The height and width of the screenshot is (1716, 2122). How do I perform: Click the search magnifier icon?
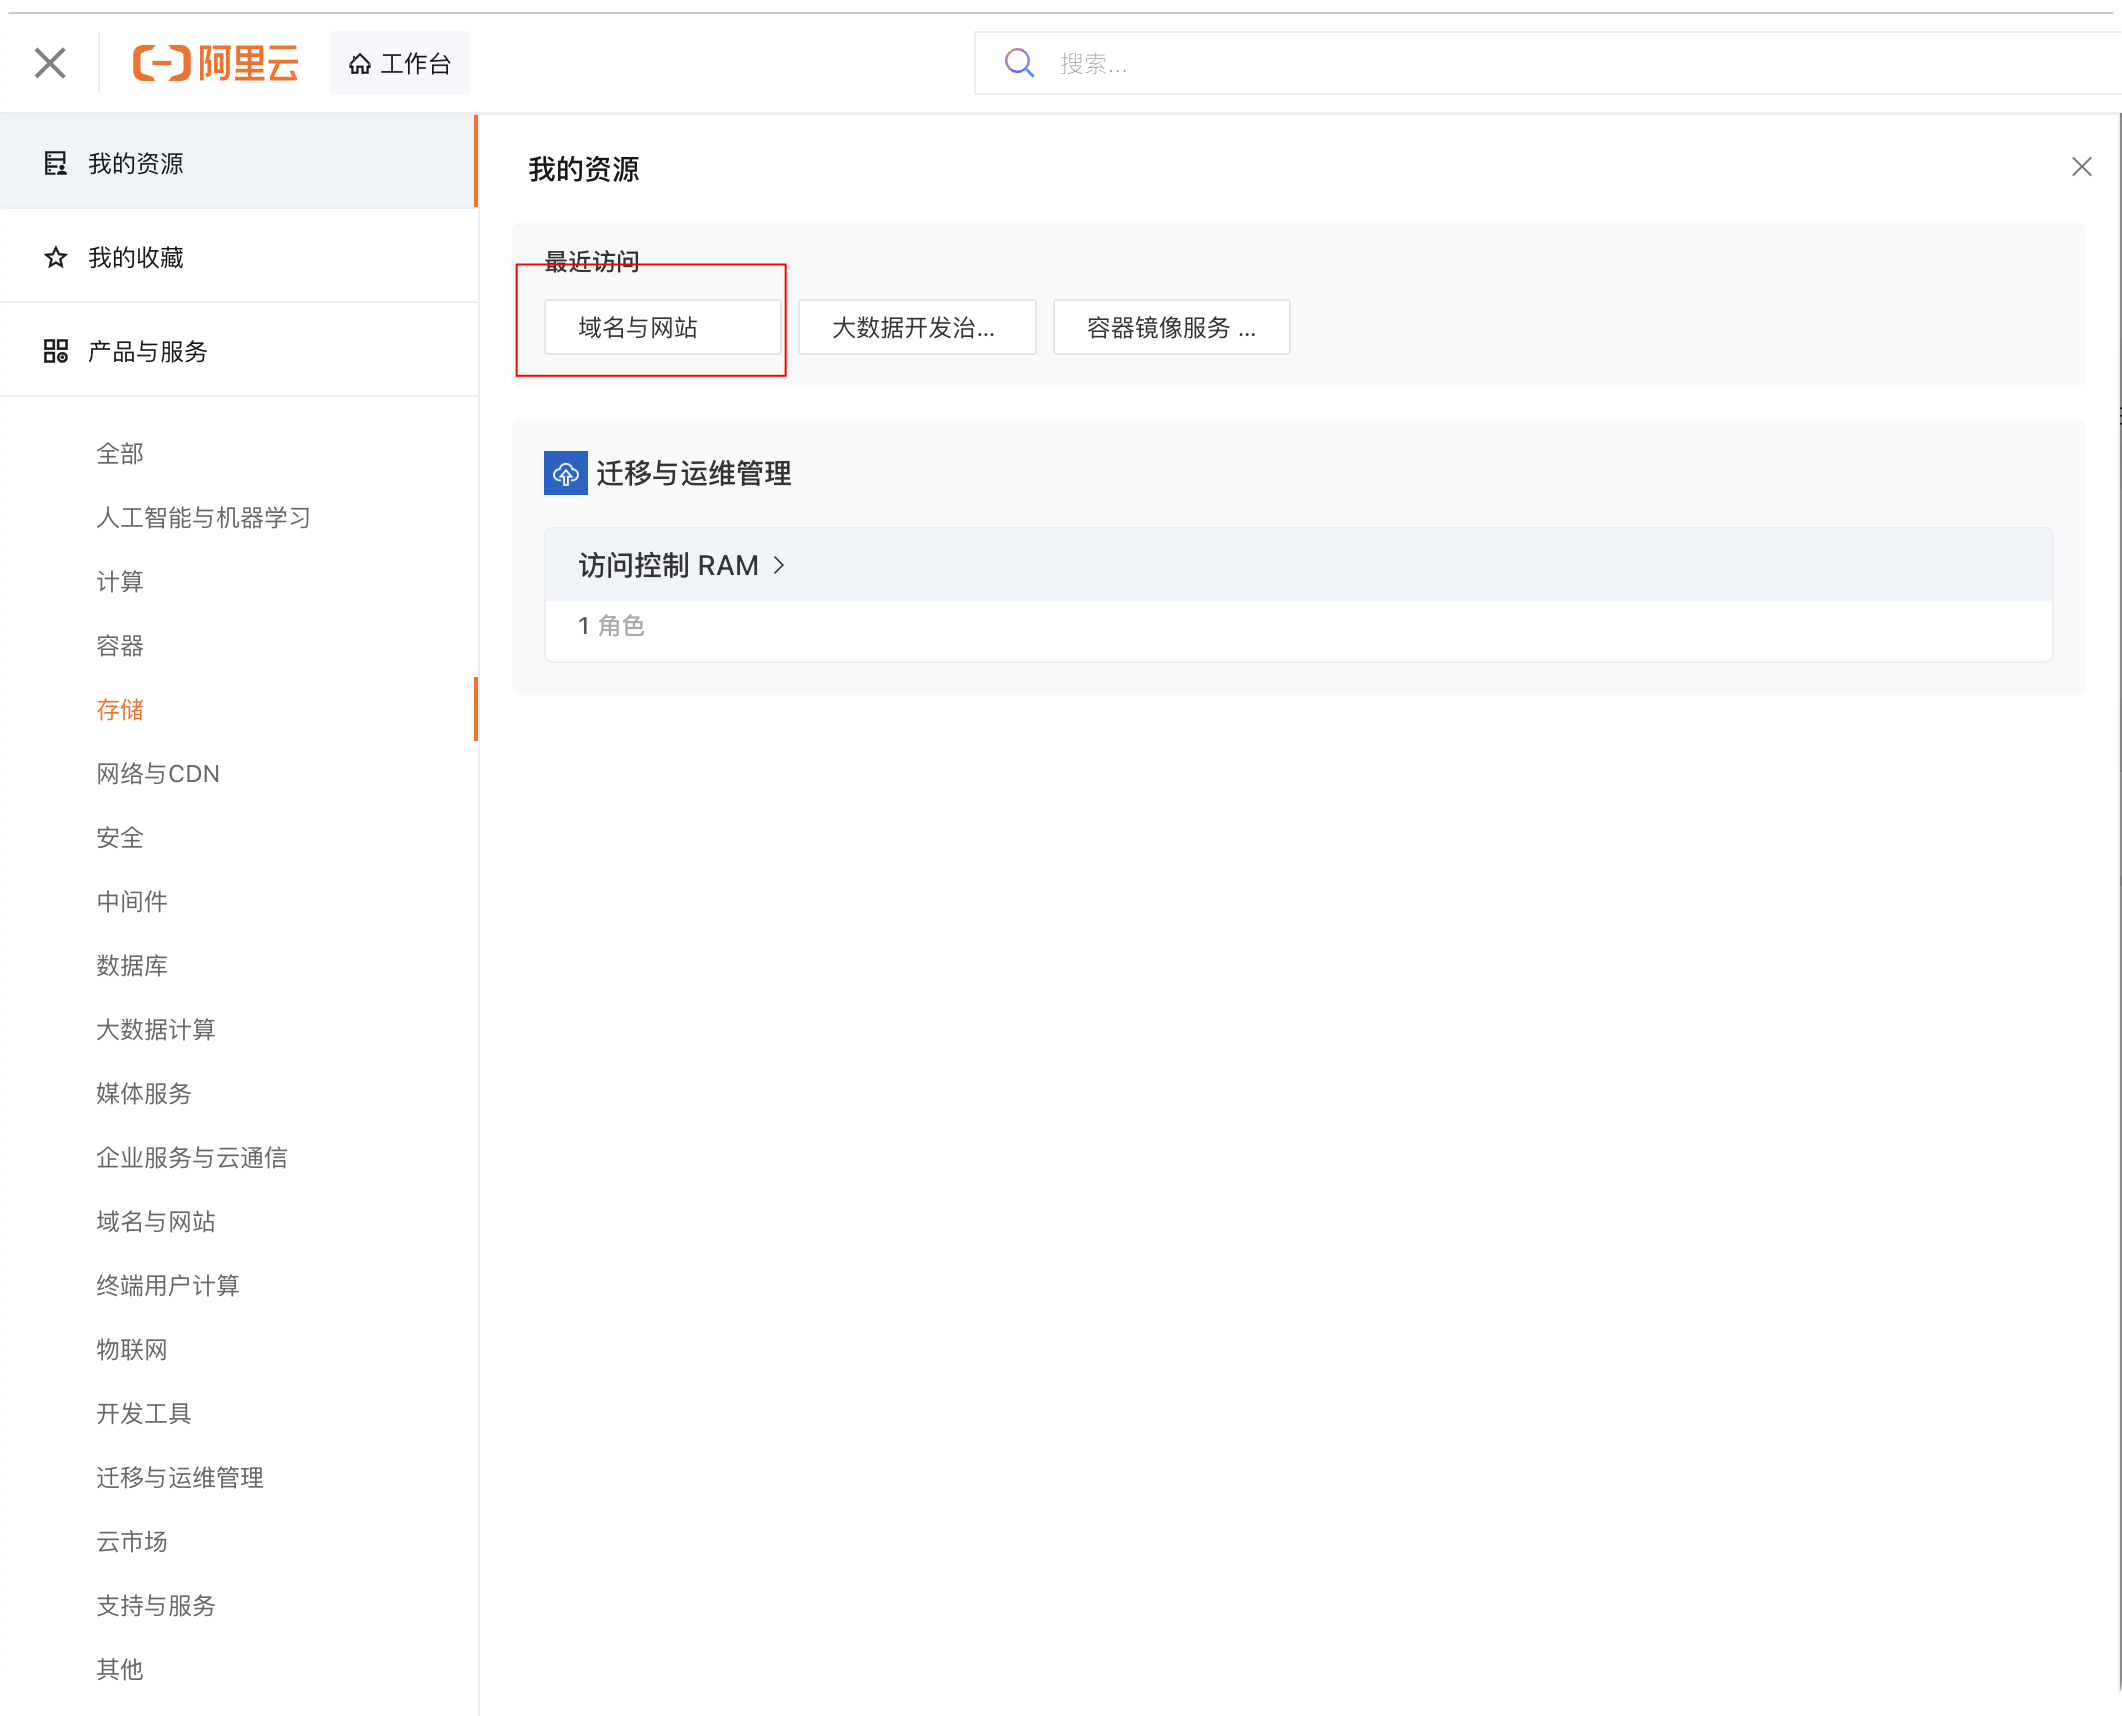1019,63
